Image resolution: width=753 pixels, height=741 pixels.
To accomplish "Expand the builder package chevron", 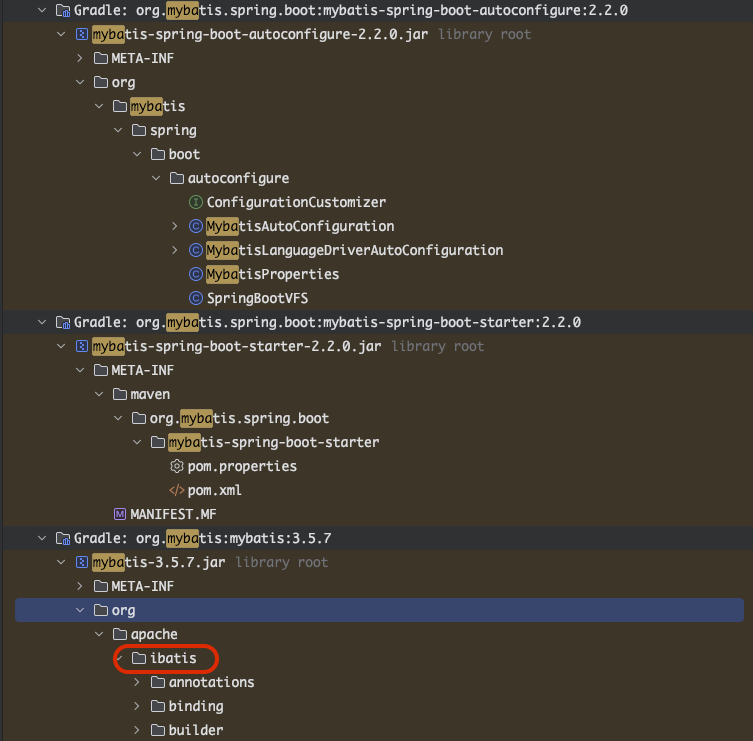I will [137, 730].
